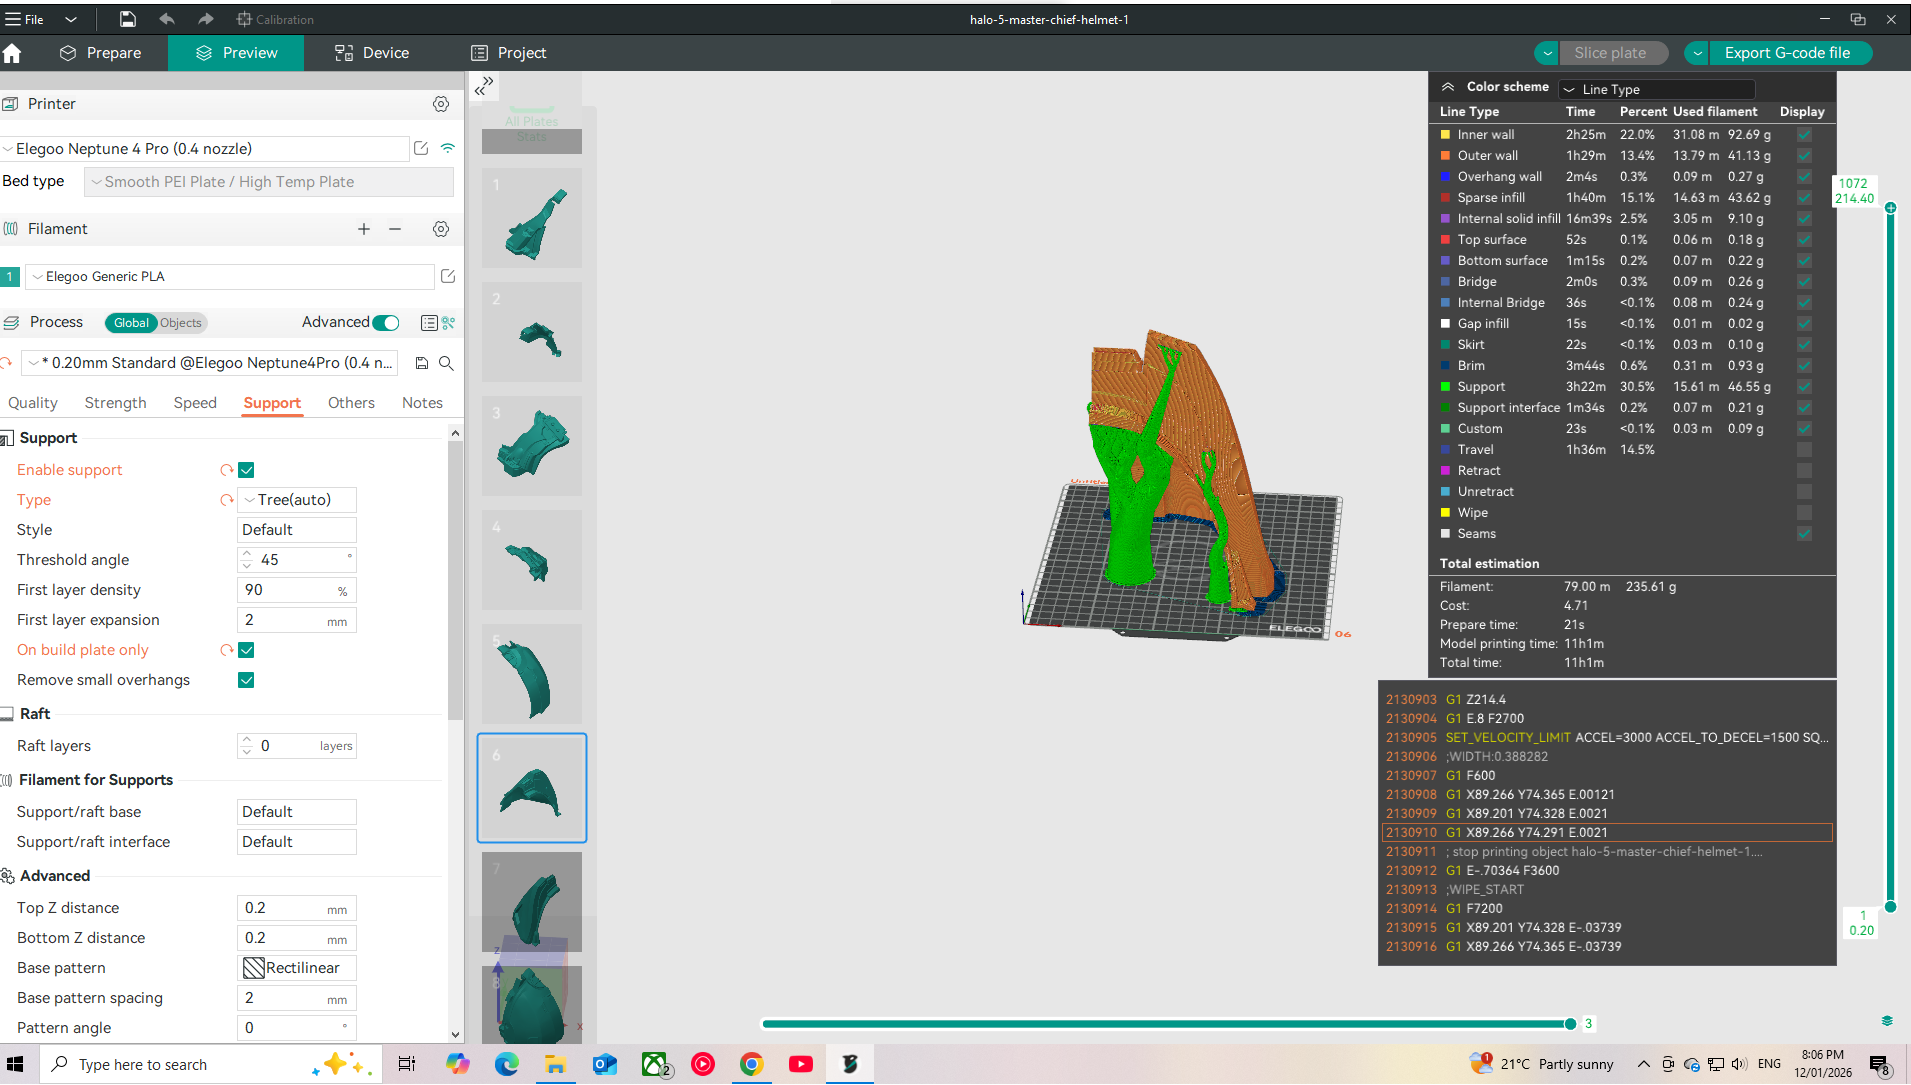Hide the Support line type display
1911x1085 pixels.
1804,387
